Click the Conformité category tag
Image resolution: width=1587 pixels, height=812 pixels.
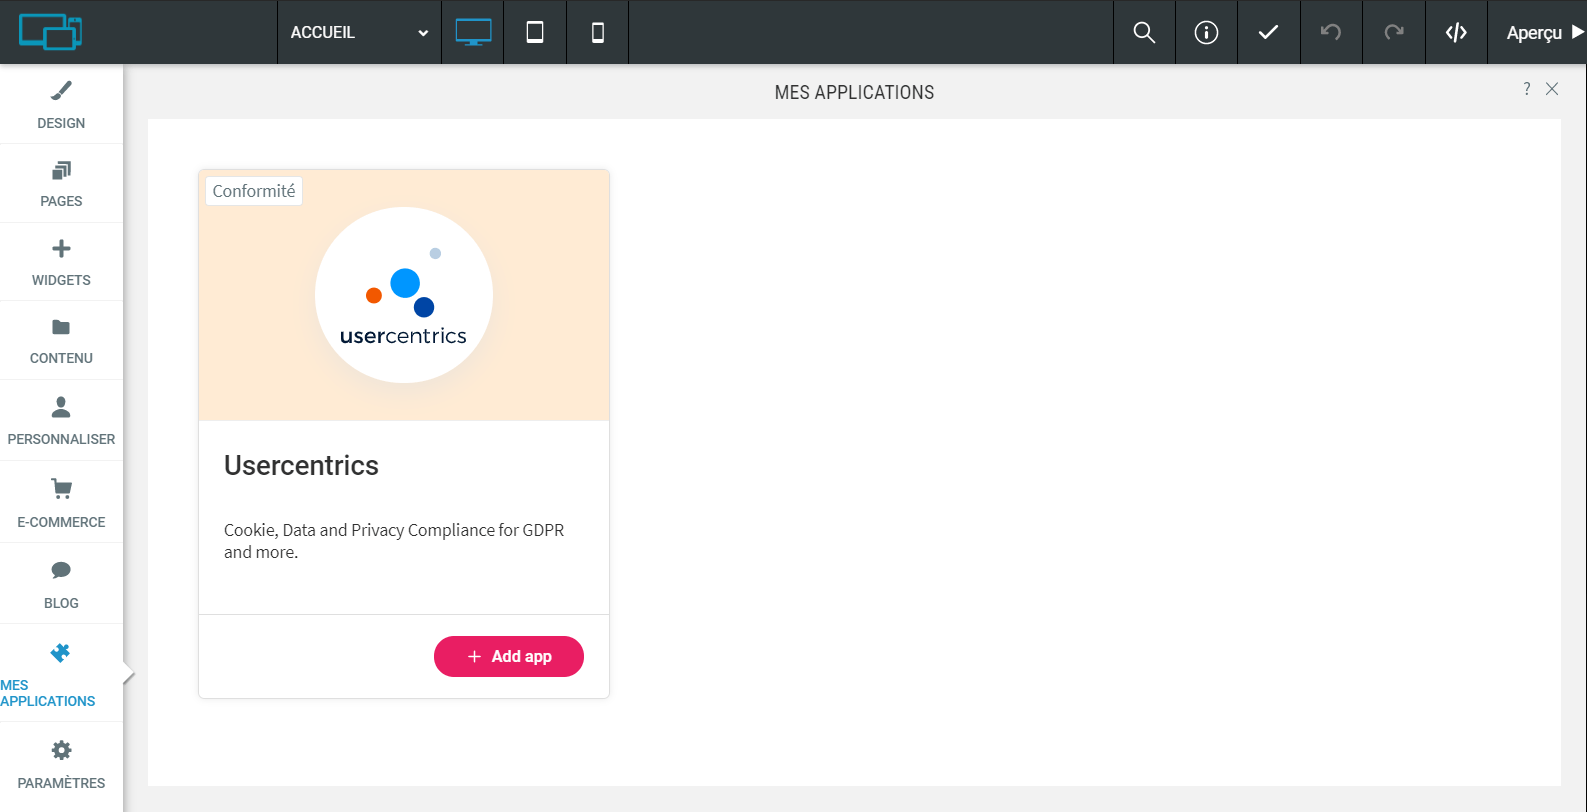pos(254,191)
